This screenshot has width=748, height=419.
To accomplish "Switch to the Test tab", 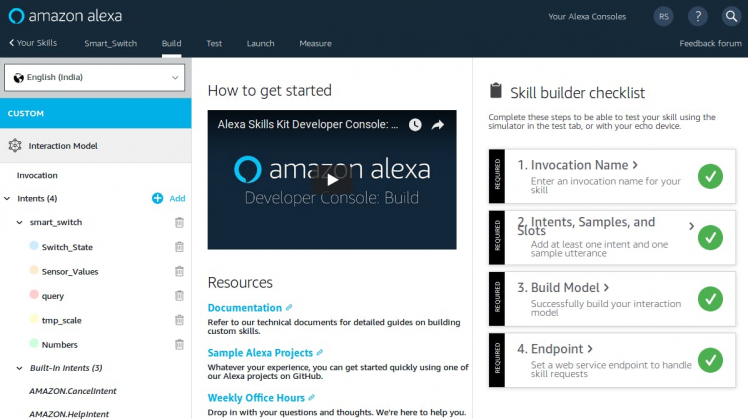I will pos(214,43).
